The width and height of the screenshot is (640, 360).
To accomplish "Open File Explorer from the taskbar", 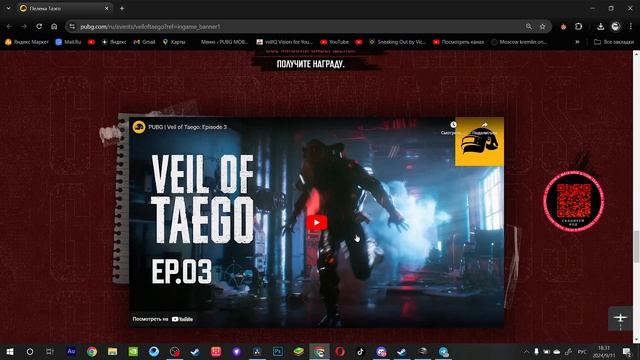I will coord(113,351).
